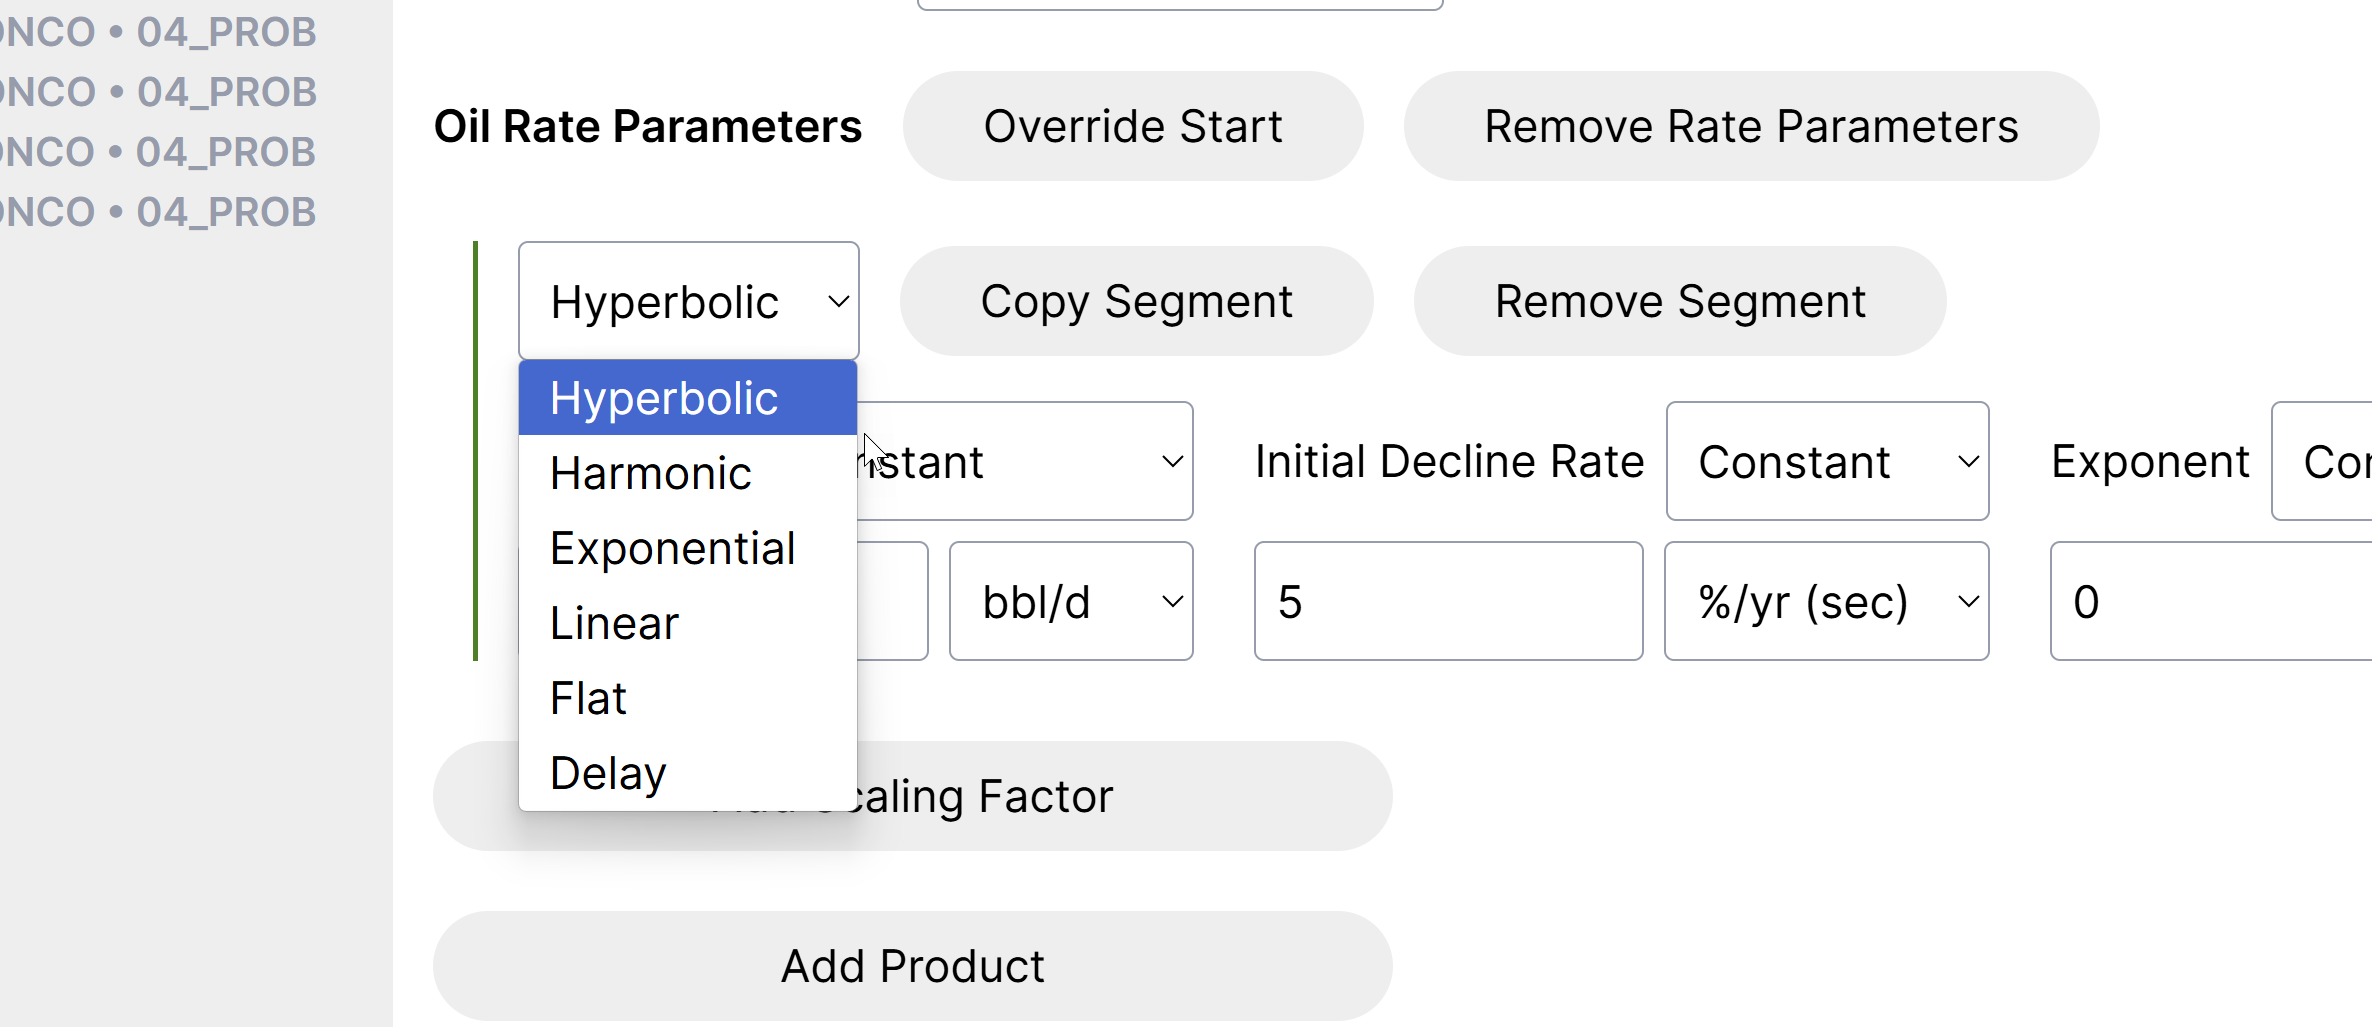This screenshot has height=1027, width=2372.
Task: Click the Override Start button
Action: point(1133,126)
